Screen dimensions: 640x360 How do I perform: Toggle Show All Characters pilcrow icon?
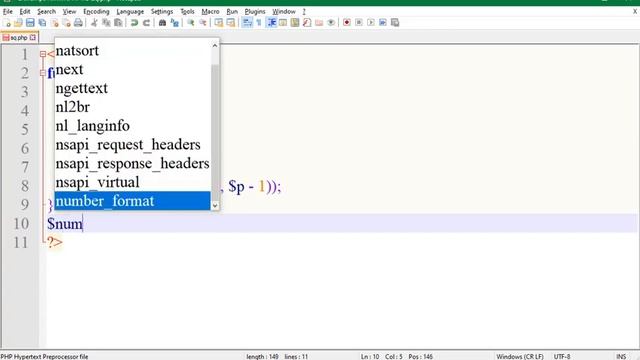click(259, 23)
